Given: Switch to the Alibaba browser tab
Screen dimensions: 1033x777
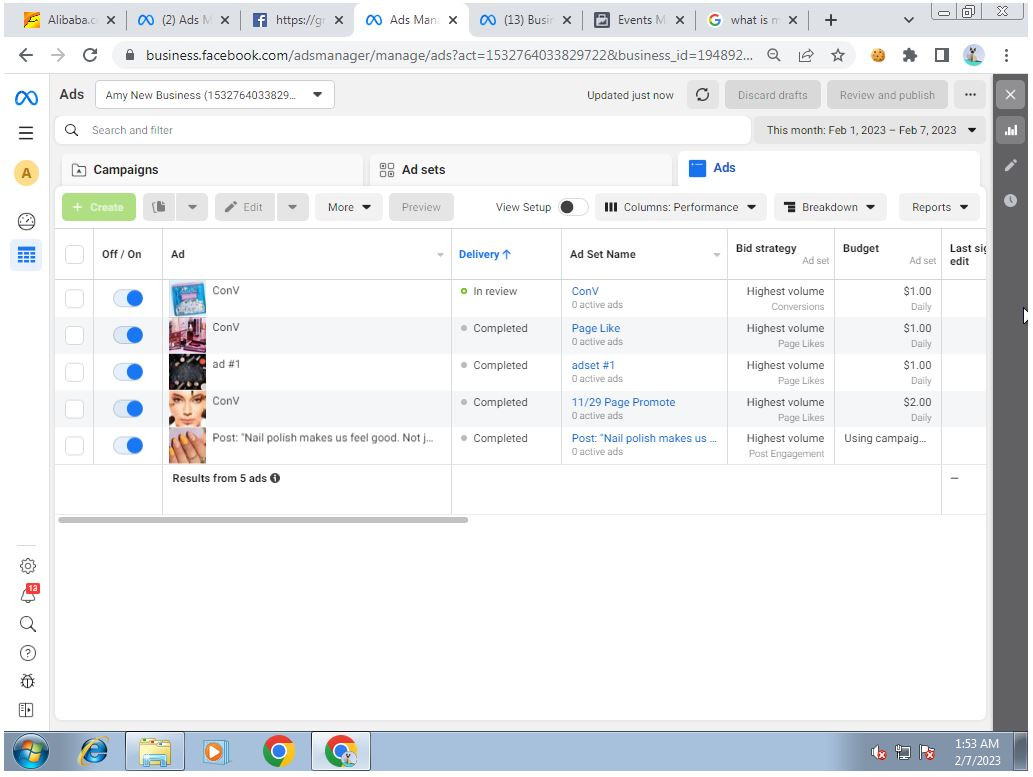Looking at the screenshot, I should coord(69,20).
